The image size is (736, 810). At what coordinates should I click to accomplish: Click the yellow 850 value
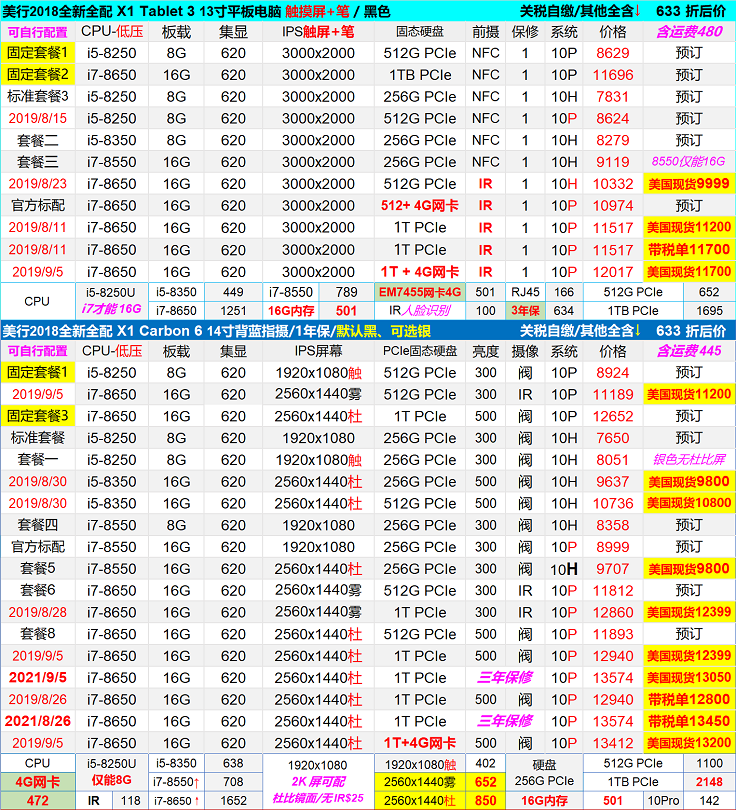point(486,801)
